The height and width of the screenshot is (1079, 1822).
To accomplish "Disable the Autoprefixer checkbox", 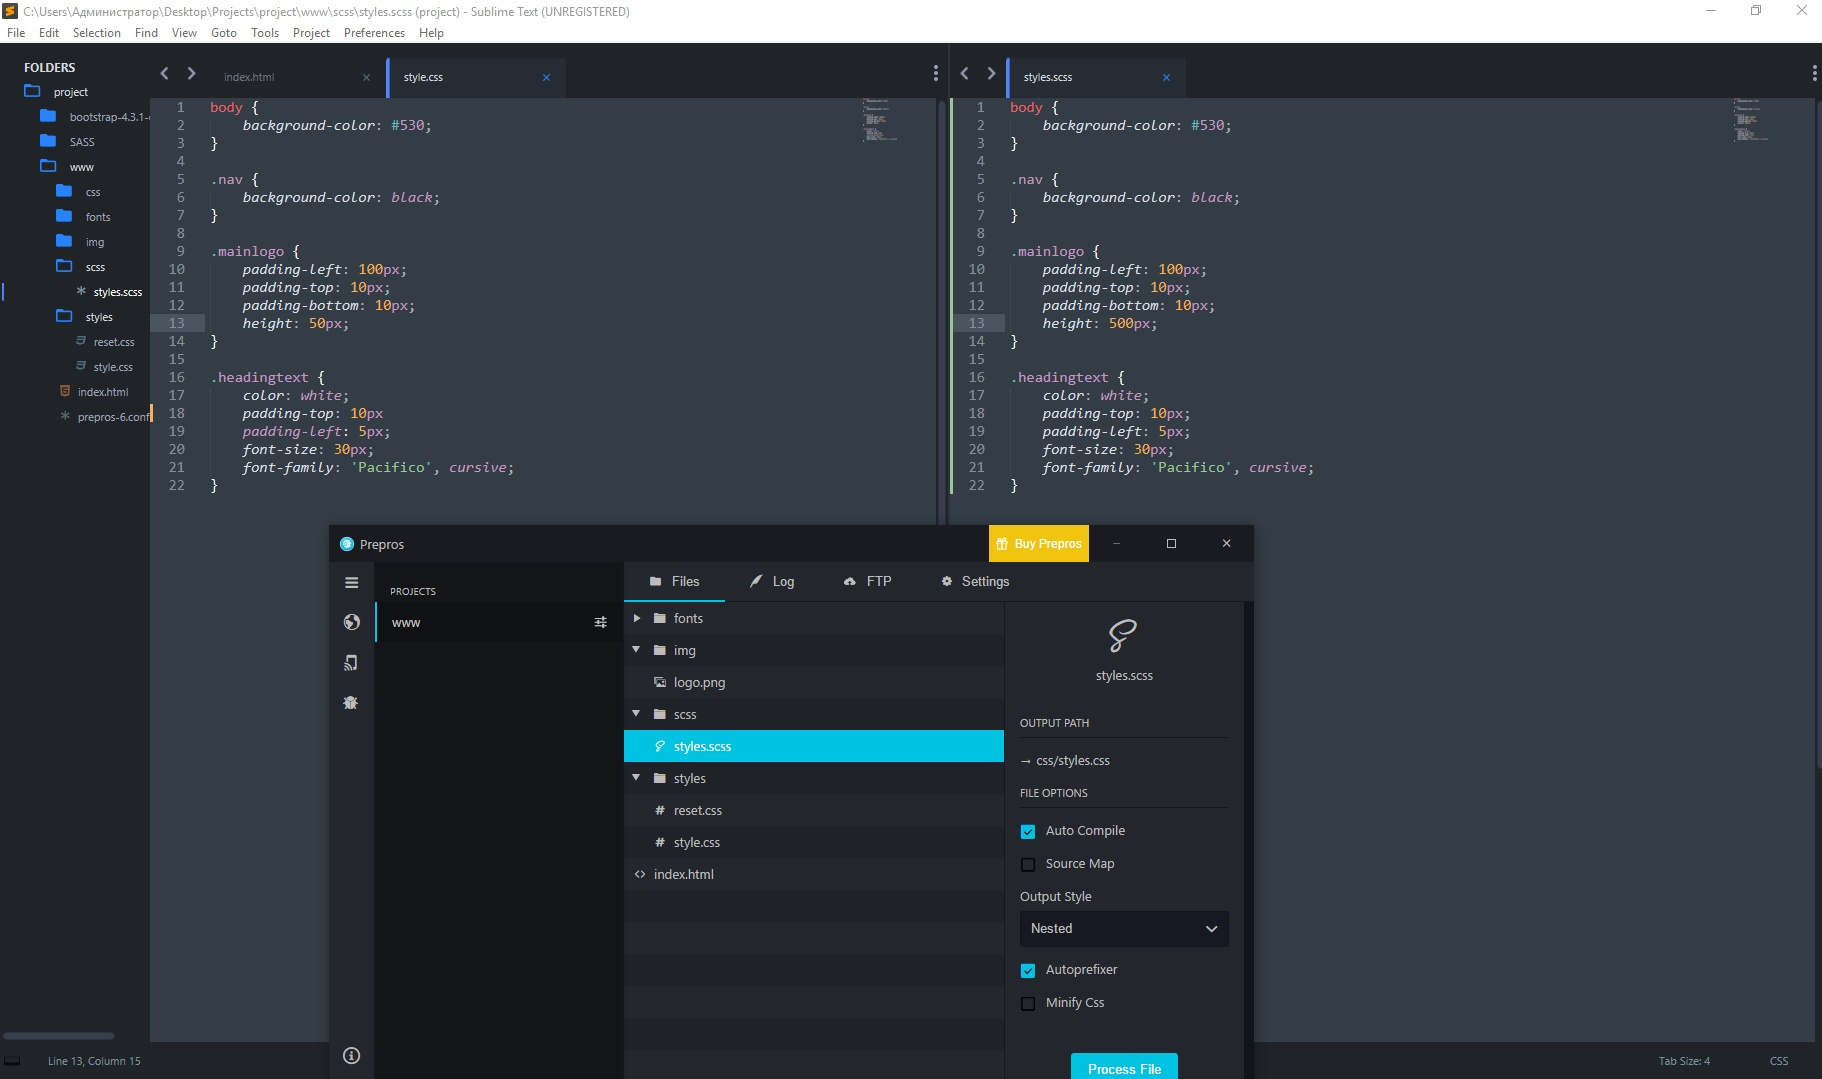I will (1028, 970).
